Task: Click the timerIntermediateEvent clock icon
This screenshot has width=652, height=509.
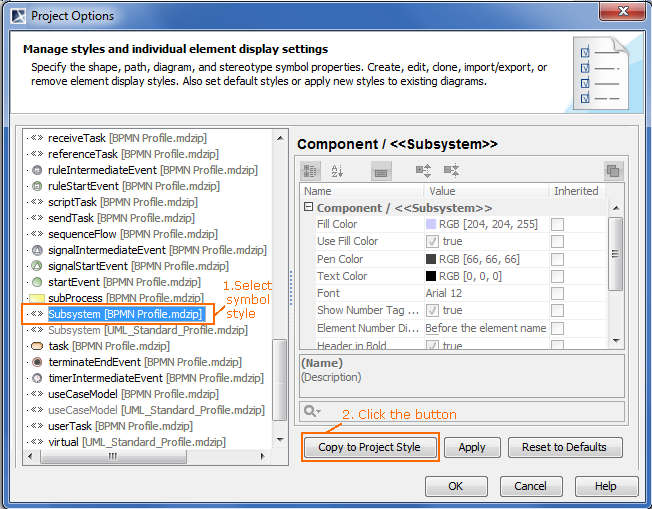Action: (x=37, y=378)
